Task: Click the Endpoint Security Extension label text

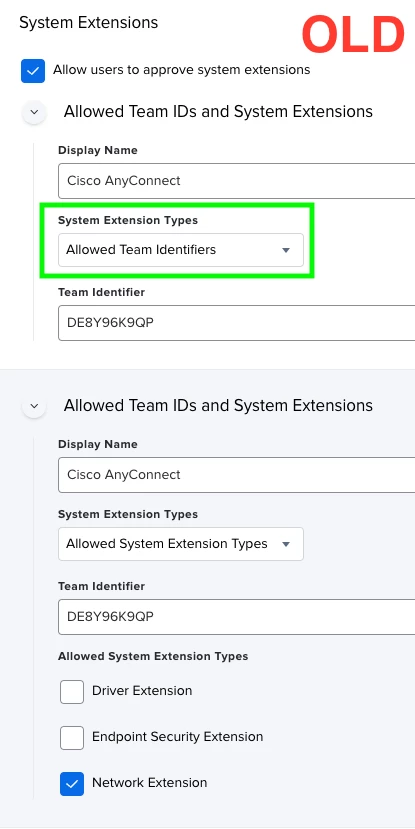Action: (178, 736)
